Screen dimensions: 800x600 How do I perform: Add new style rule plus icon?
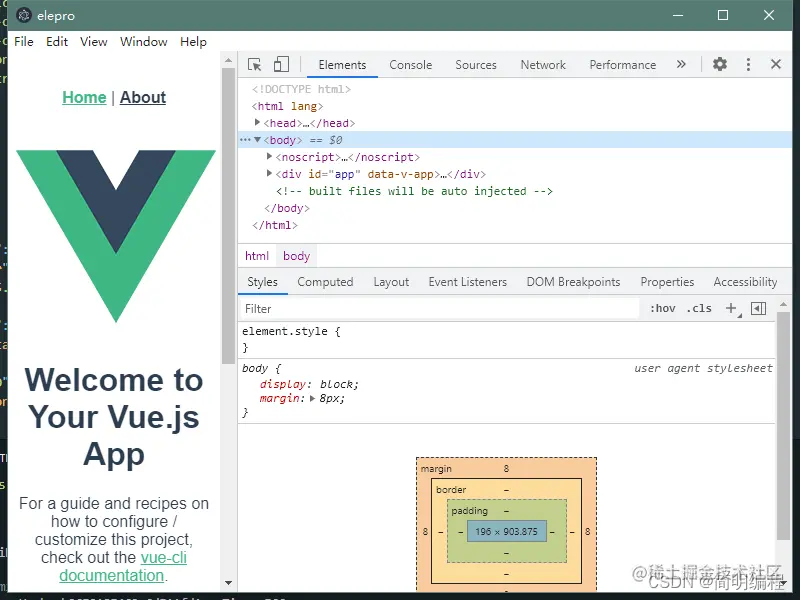pos(731,308)
